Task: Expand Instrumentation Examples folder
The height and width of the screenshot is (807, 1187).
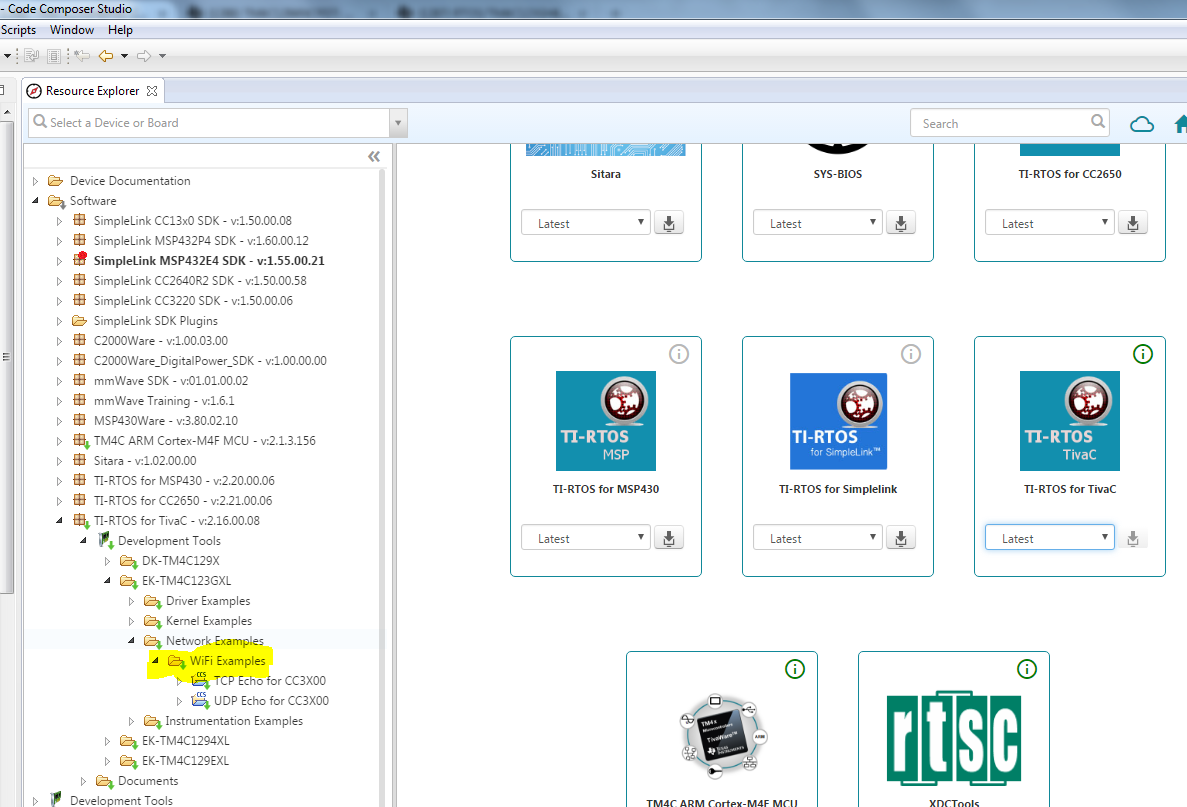Action: pyautogui.click(x=131, y=721)
